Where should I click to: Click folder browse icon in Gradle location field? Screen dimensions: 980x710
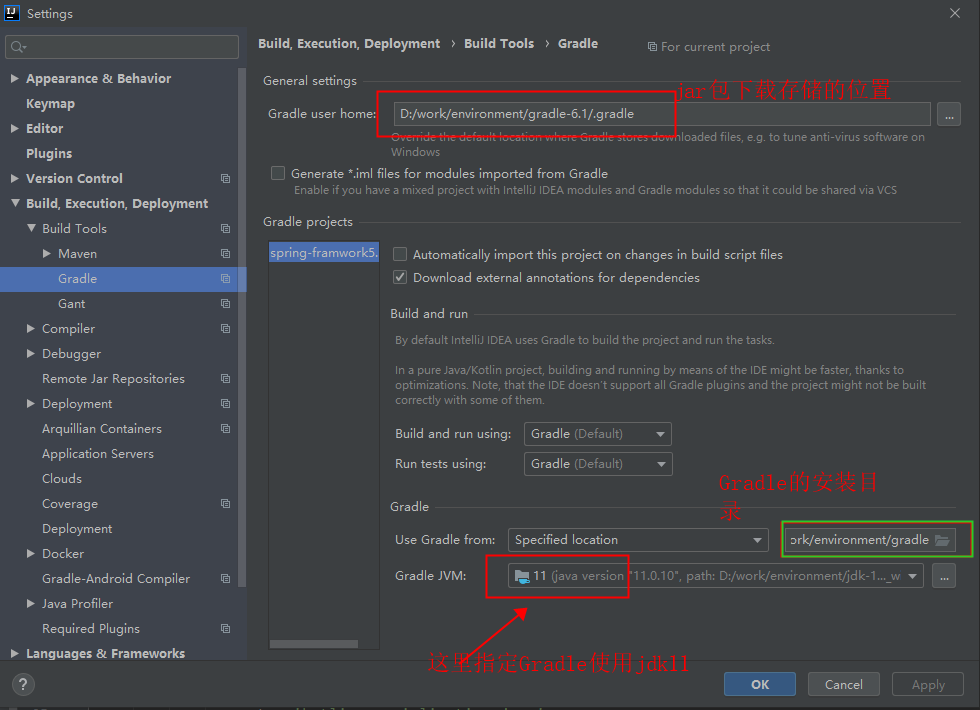(x=942, y=540)
